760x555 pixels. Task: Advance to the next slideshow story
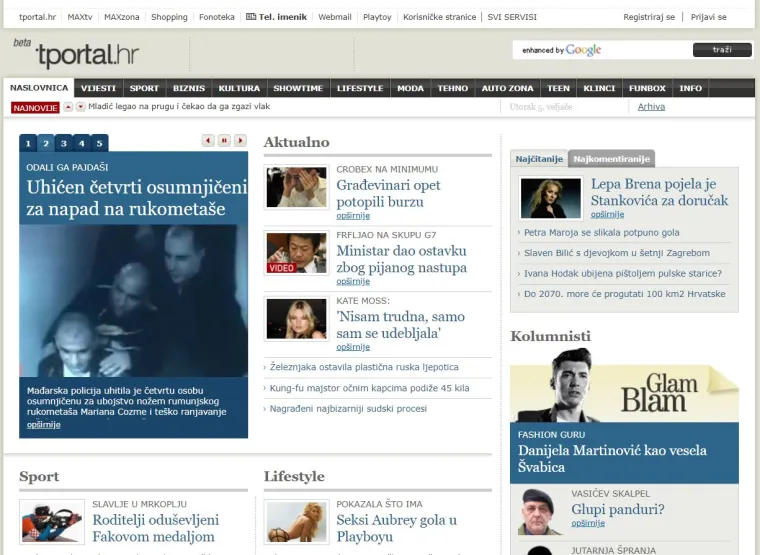point(240,141)
